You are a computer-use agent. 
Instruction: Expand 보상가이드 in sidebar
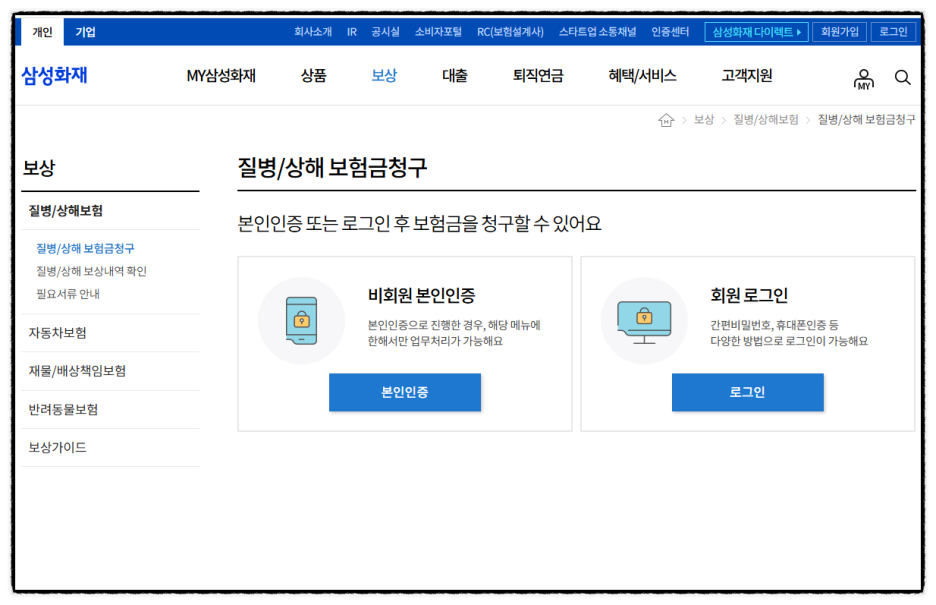[x=110, y=447]
